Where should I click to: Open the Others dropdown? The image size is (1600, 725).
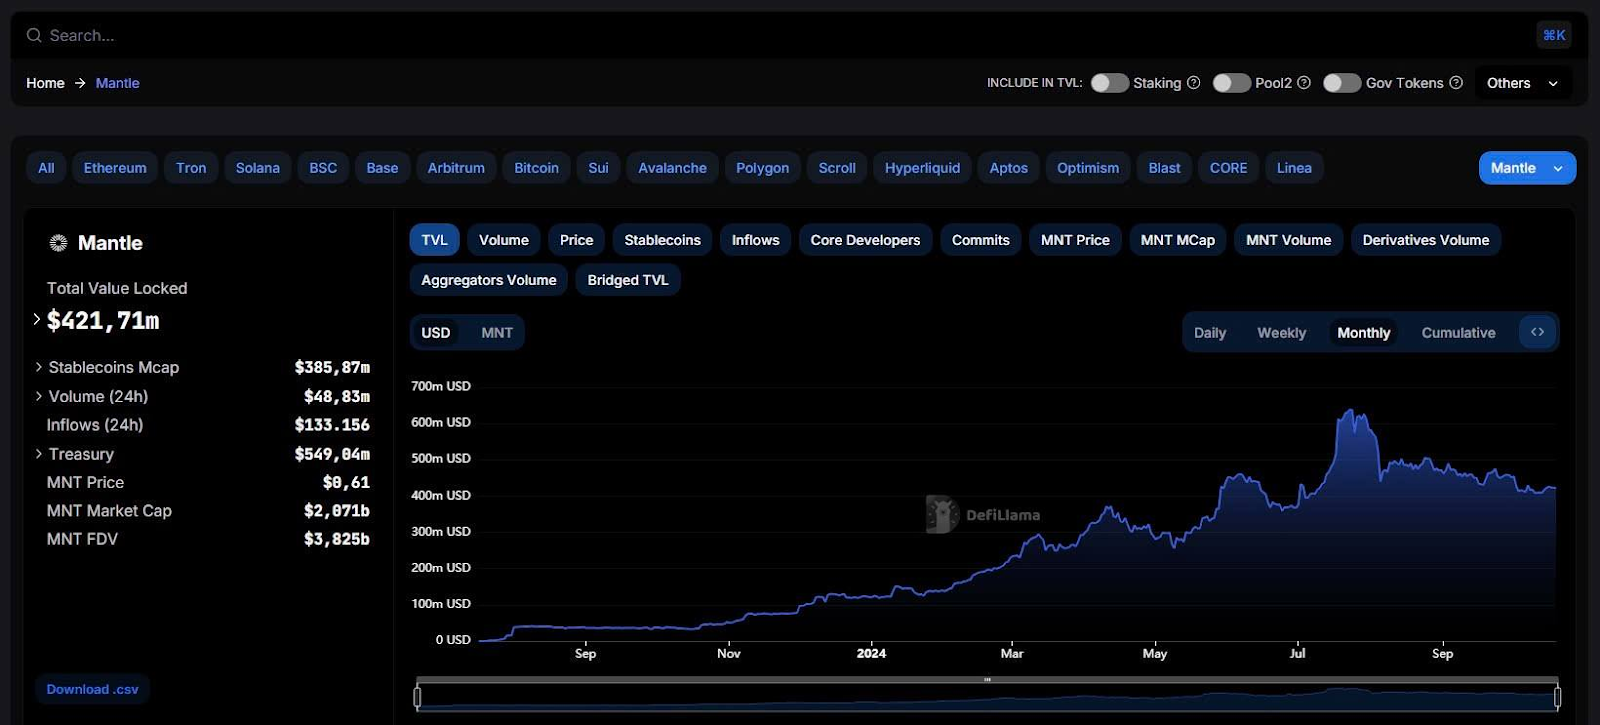(x=1522, y=83)
